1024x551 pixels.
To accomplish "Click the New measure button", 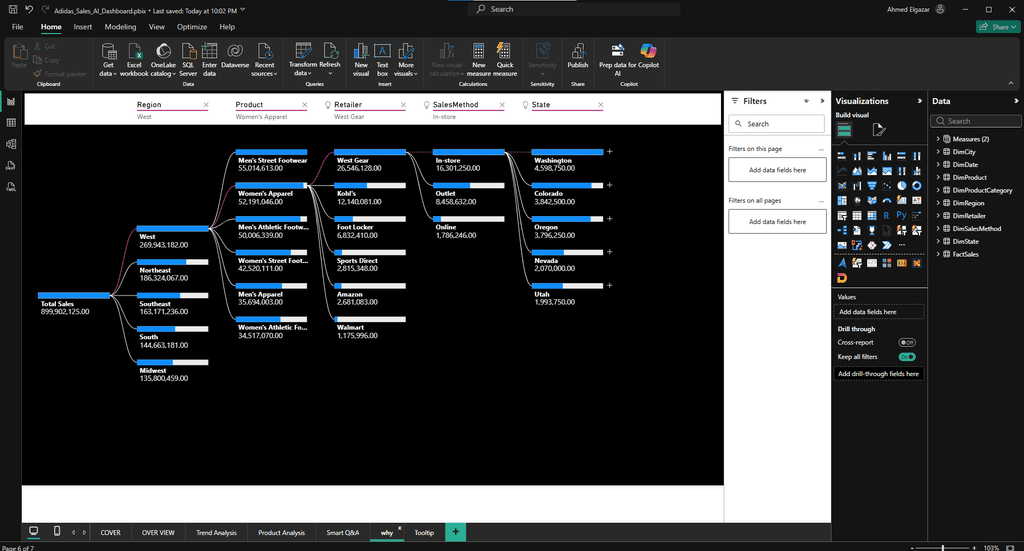I will (479, 59).
